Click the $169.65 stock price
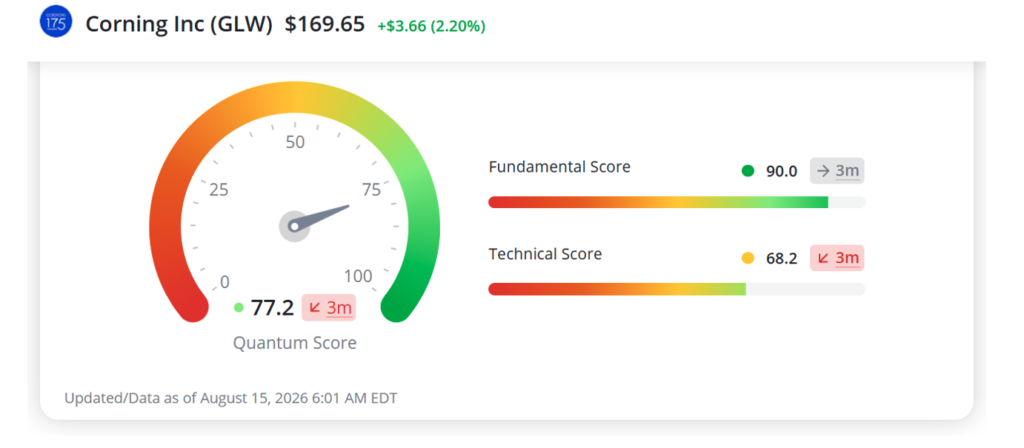The image size is (1024, 448). [325, 25]
